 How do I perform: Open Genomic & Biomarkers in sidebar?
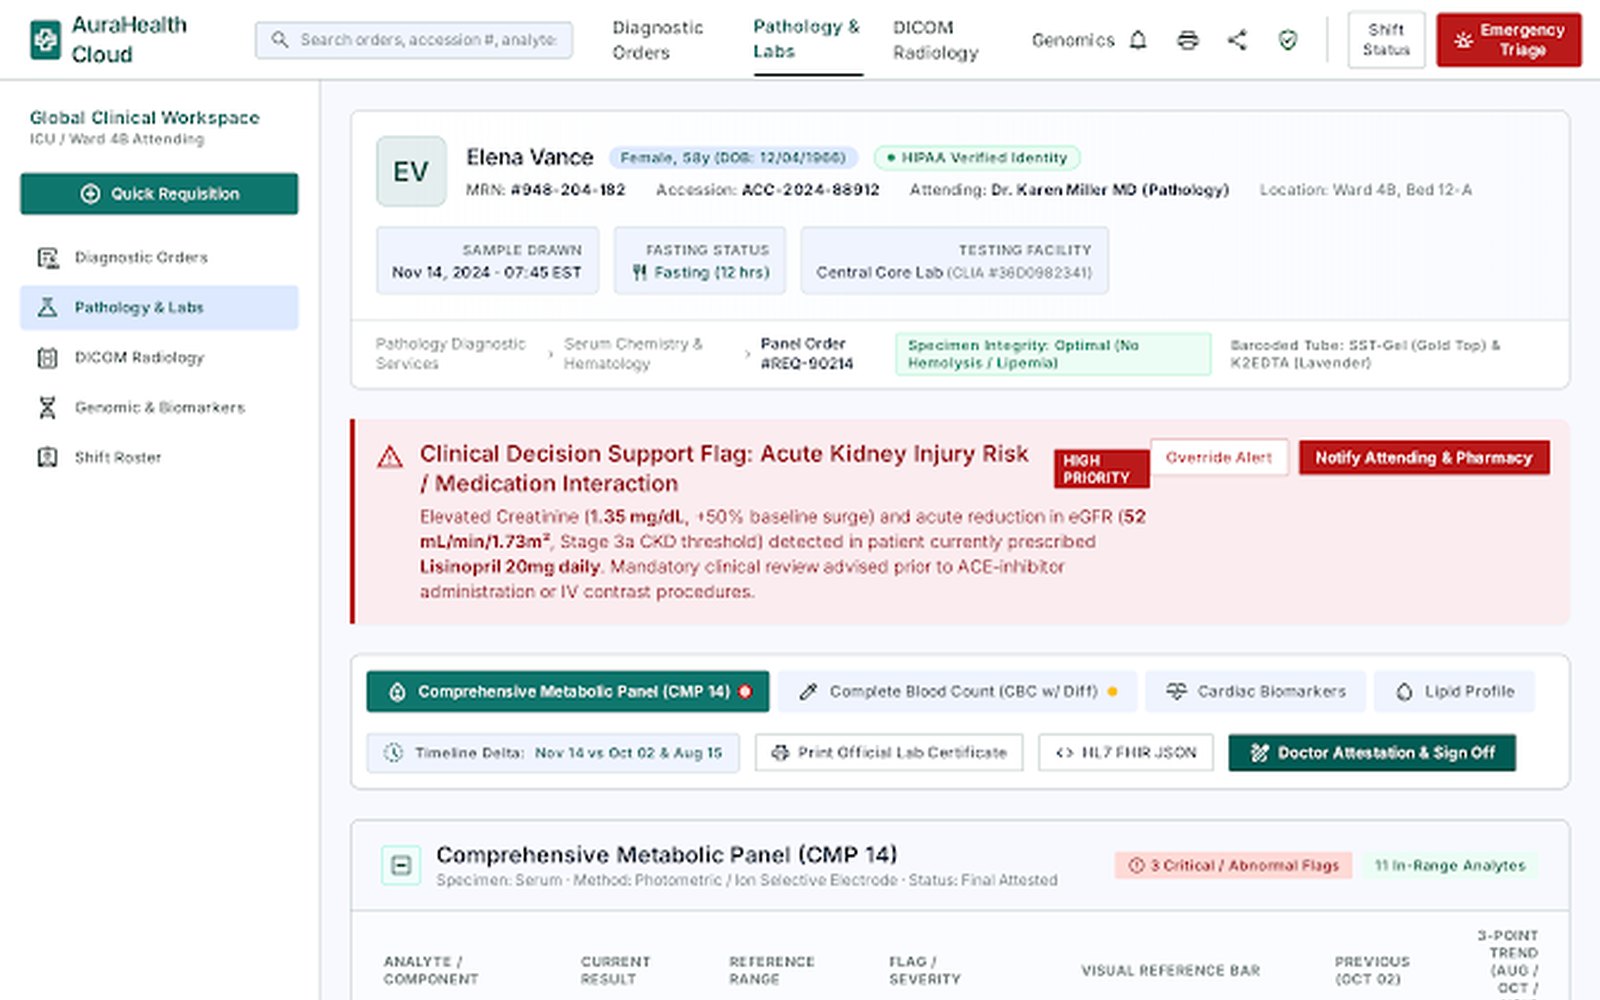[159, 408]
